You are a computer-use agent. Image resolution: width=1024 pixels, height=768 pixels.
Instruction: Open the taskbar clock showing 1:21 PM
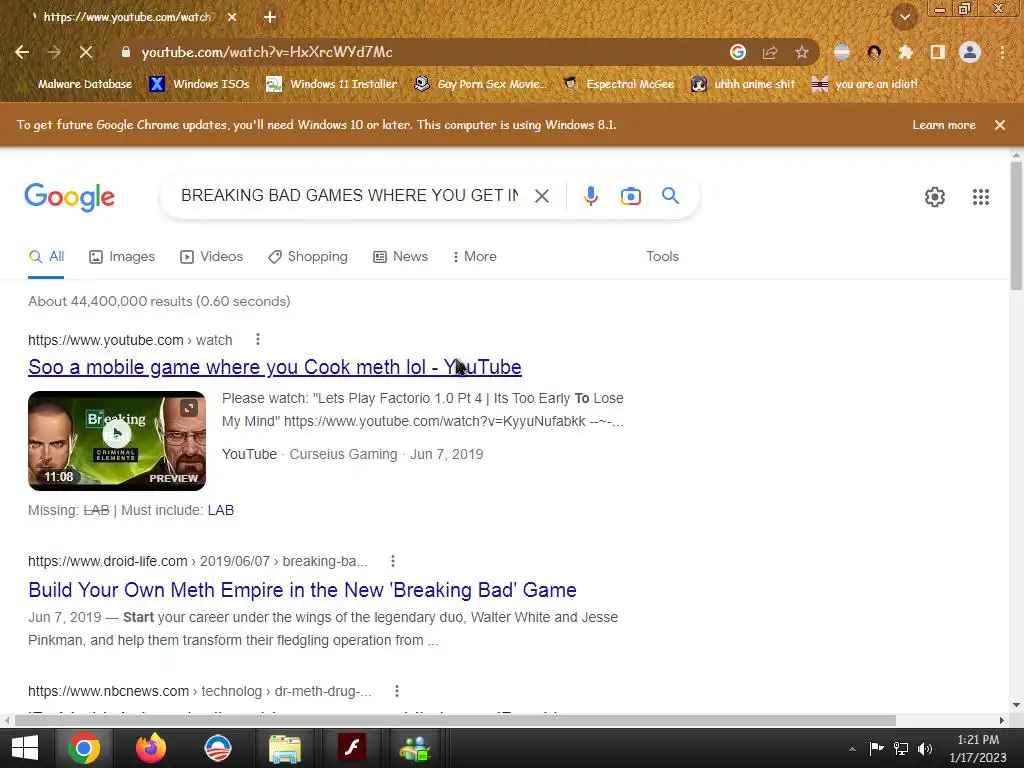[978, 748]
